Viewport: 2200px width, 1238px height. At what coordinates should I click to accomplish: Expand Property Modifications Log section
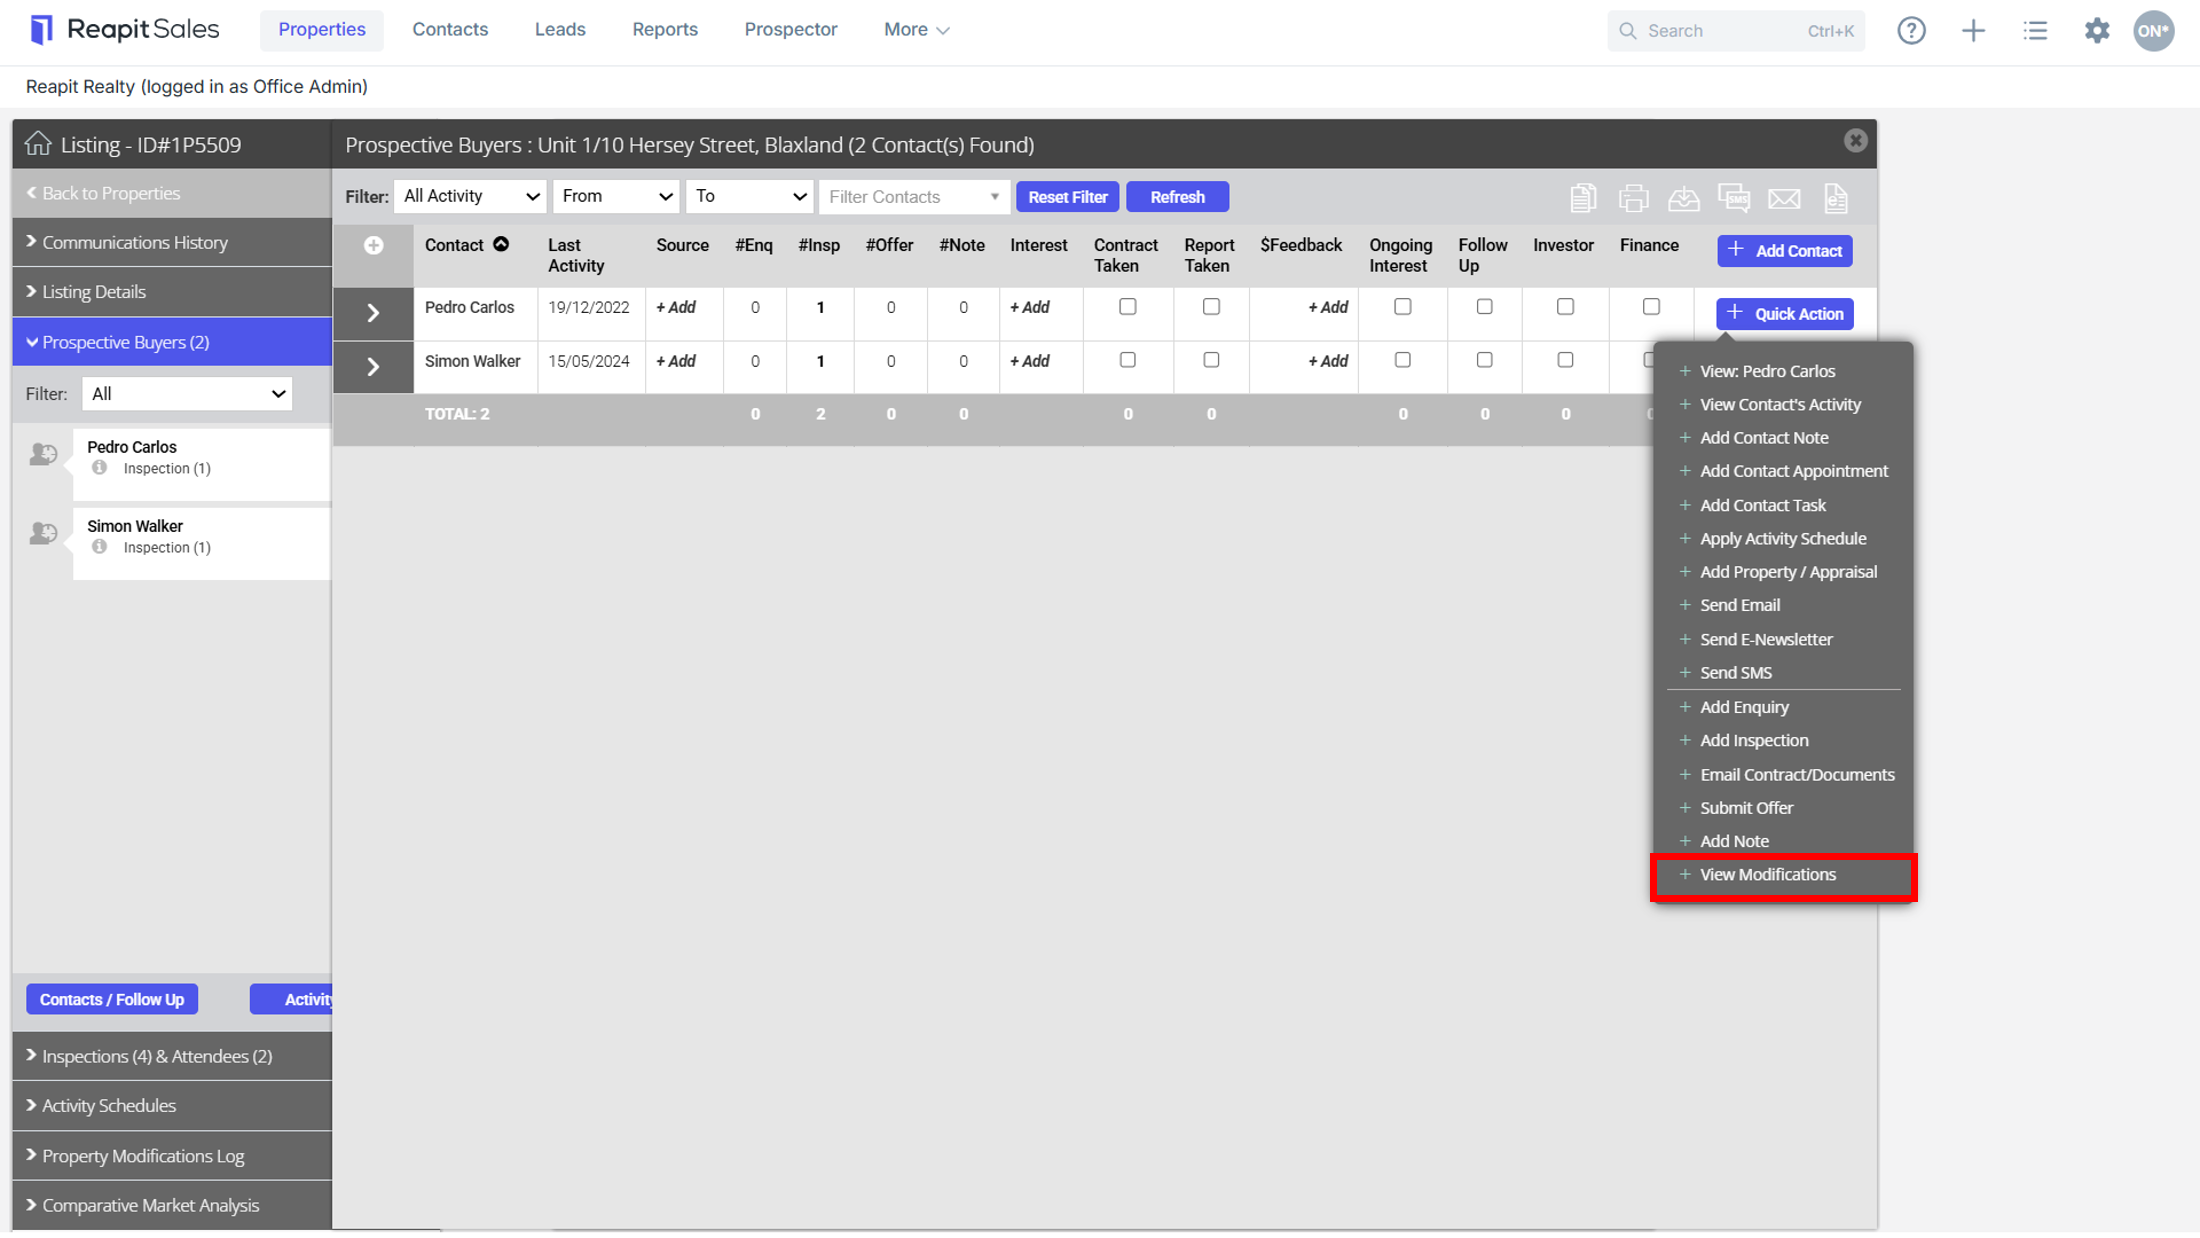point(172,1156)
